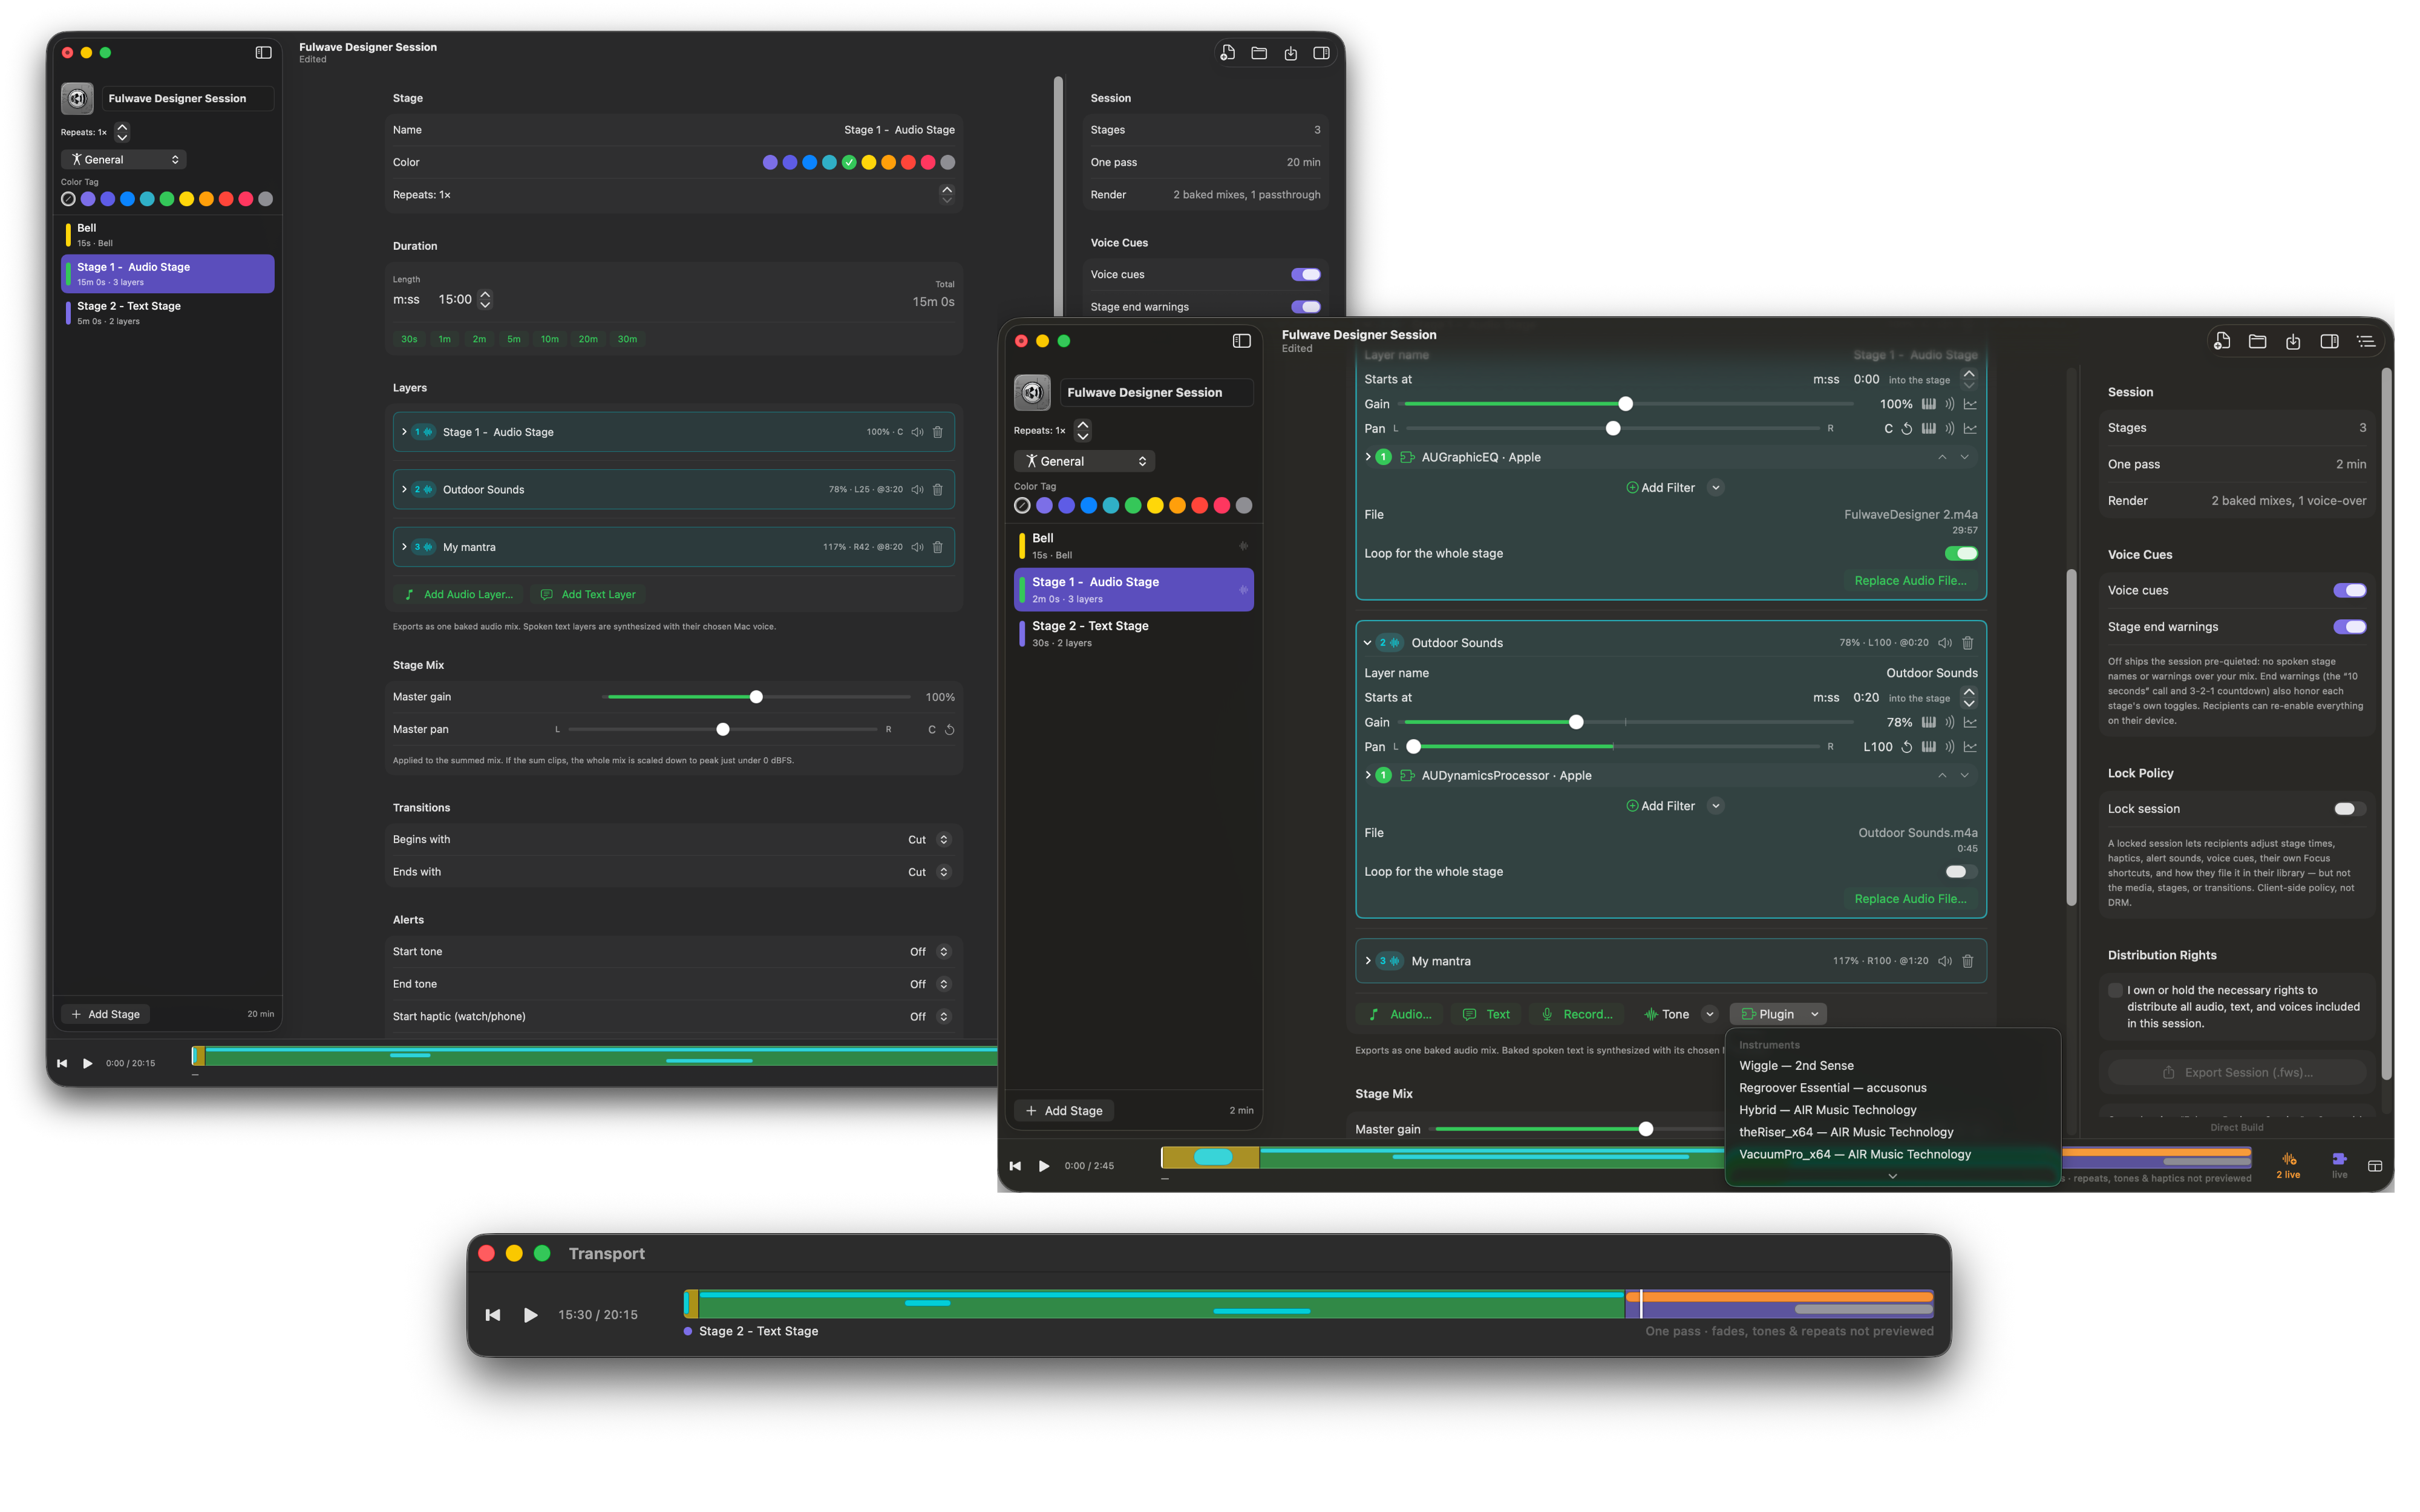Image resolution: width=2420 pixels, height=1512 pixels.
Task: Mute the Outdoor Sounds layer in back window
Action: [x=917, y=490]
